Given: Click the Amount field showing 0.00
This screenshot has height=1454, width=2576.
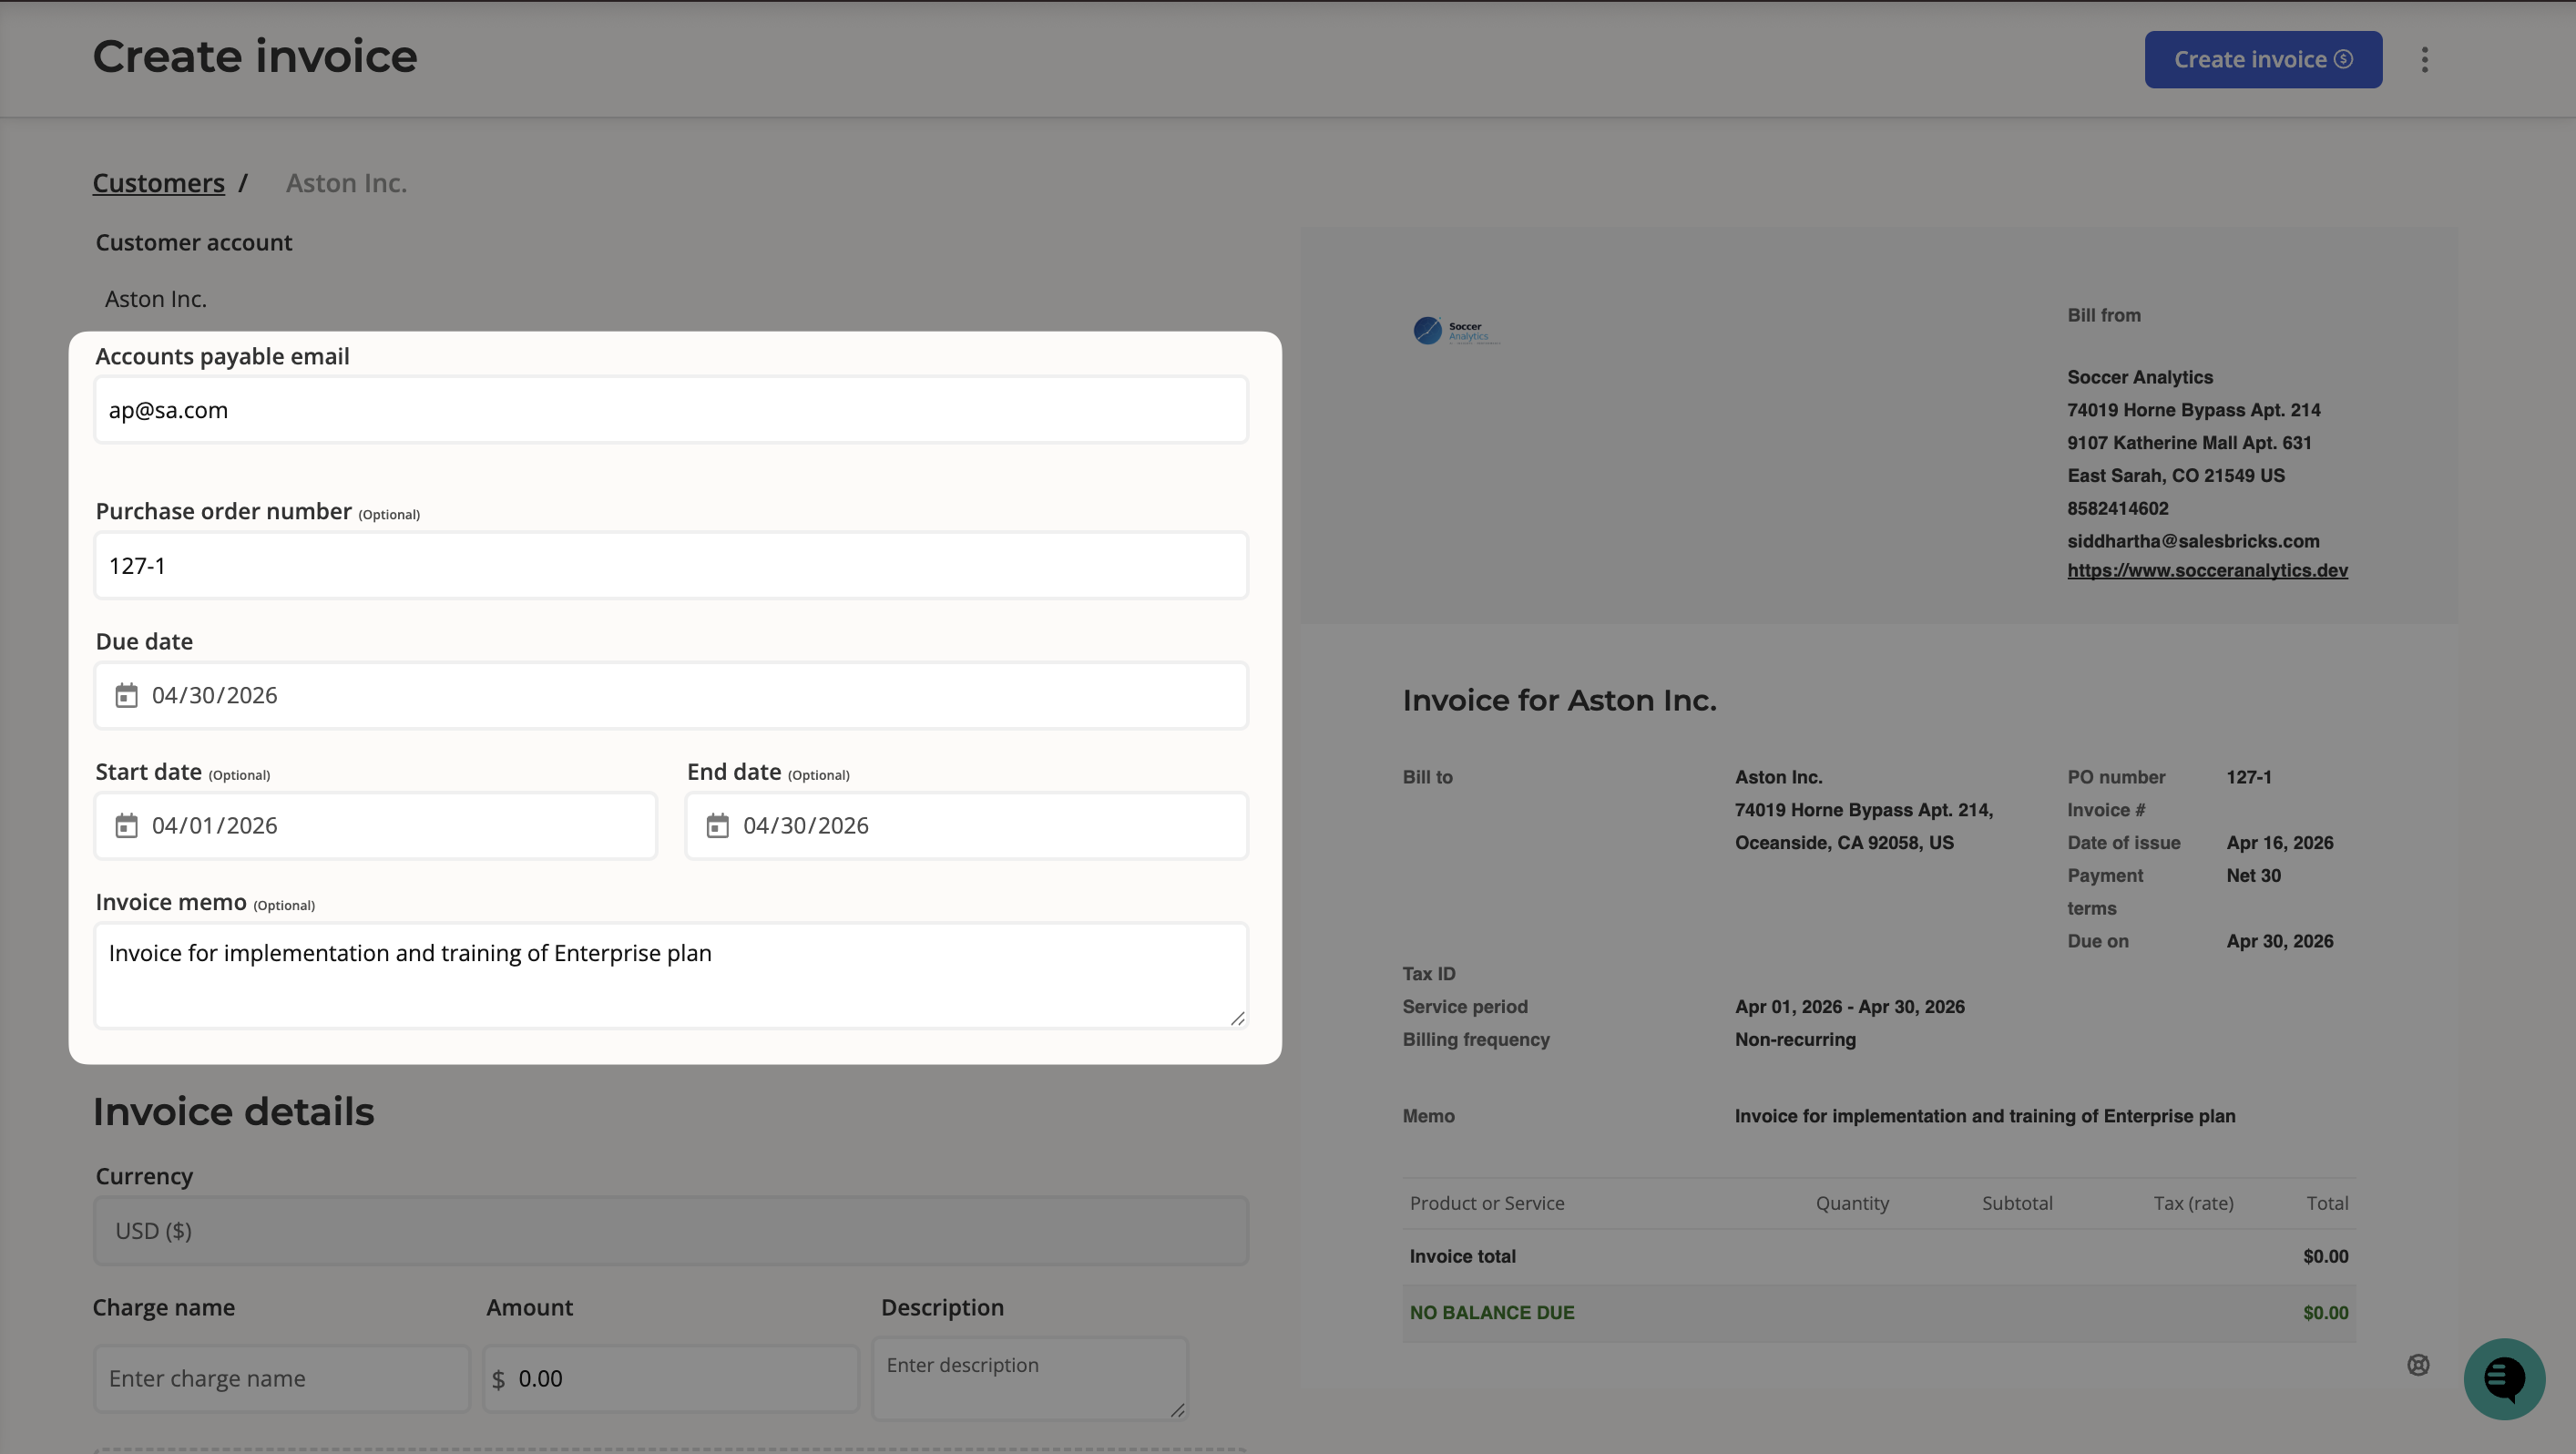Looking at the screenshot, I should tap(670, 1378).
